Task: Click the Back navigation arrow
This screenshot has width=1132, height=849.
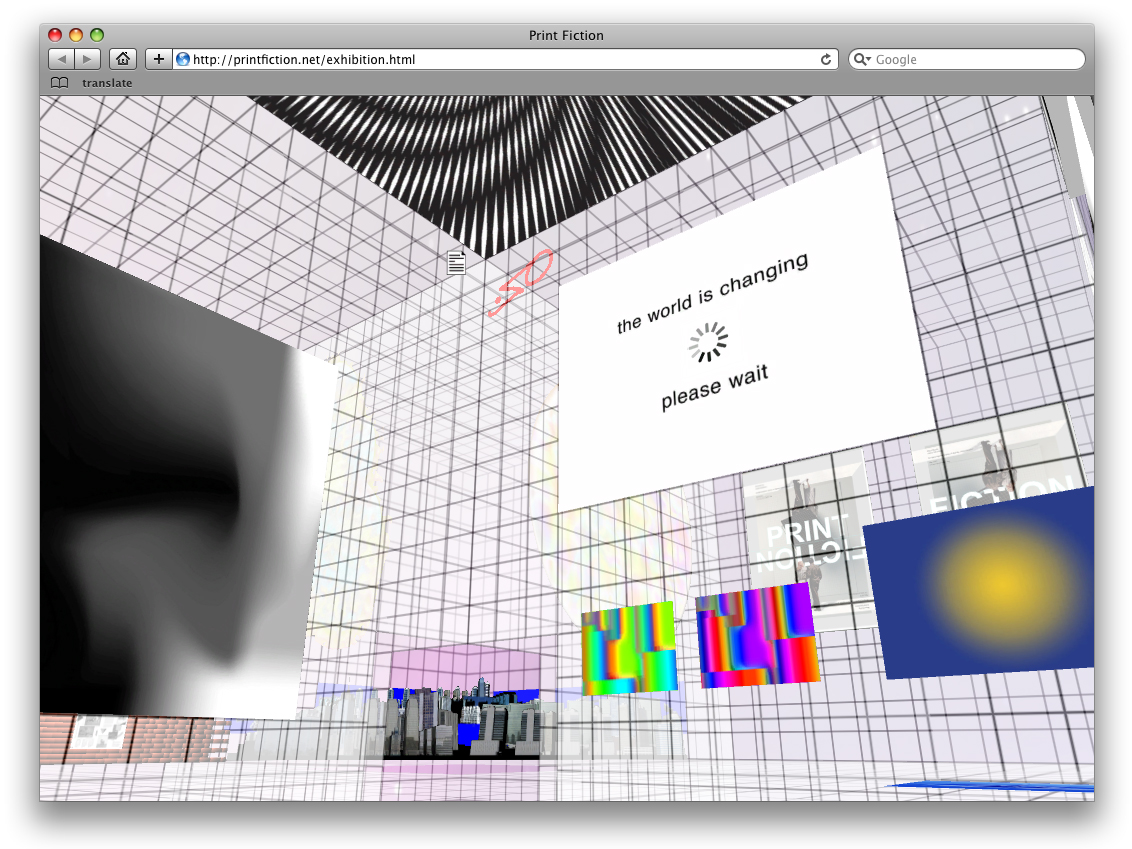Action: pos(62,59)
